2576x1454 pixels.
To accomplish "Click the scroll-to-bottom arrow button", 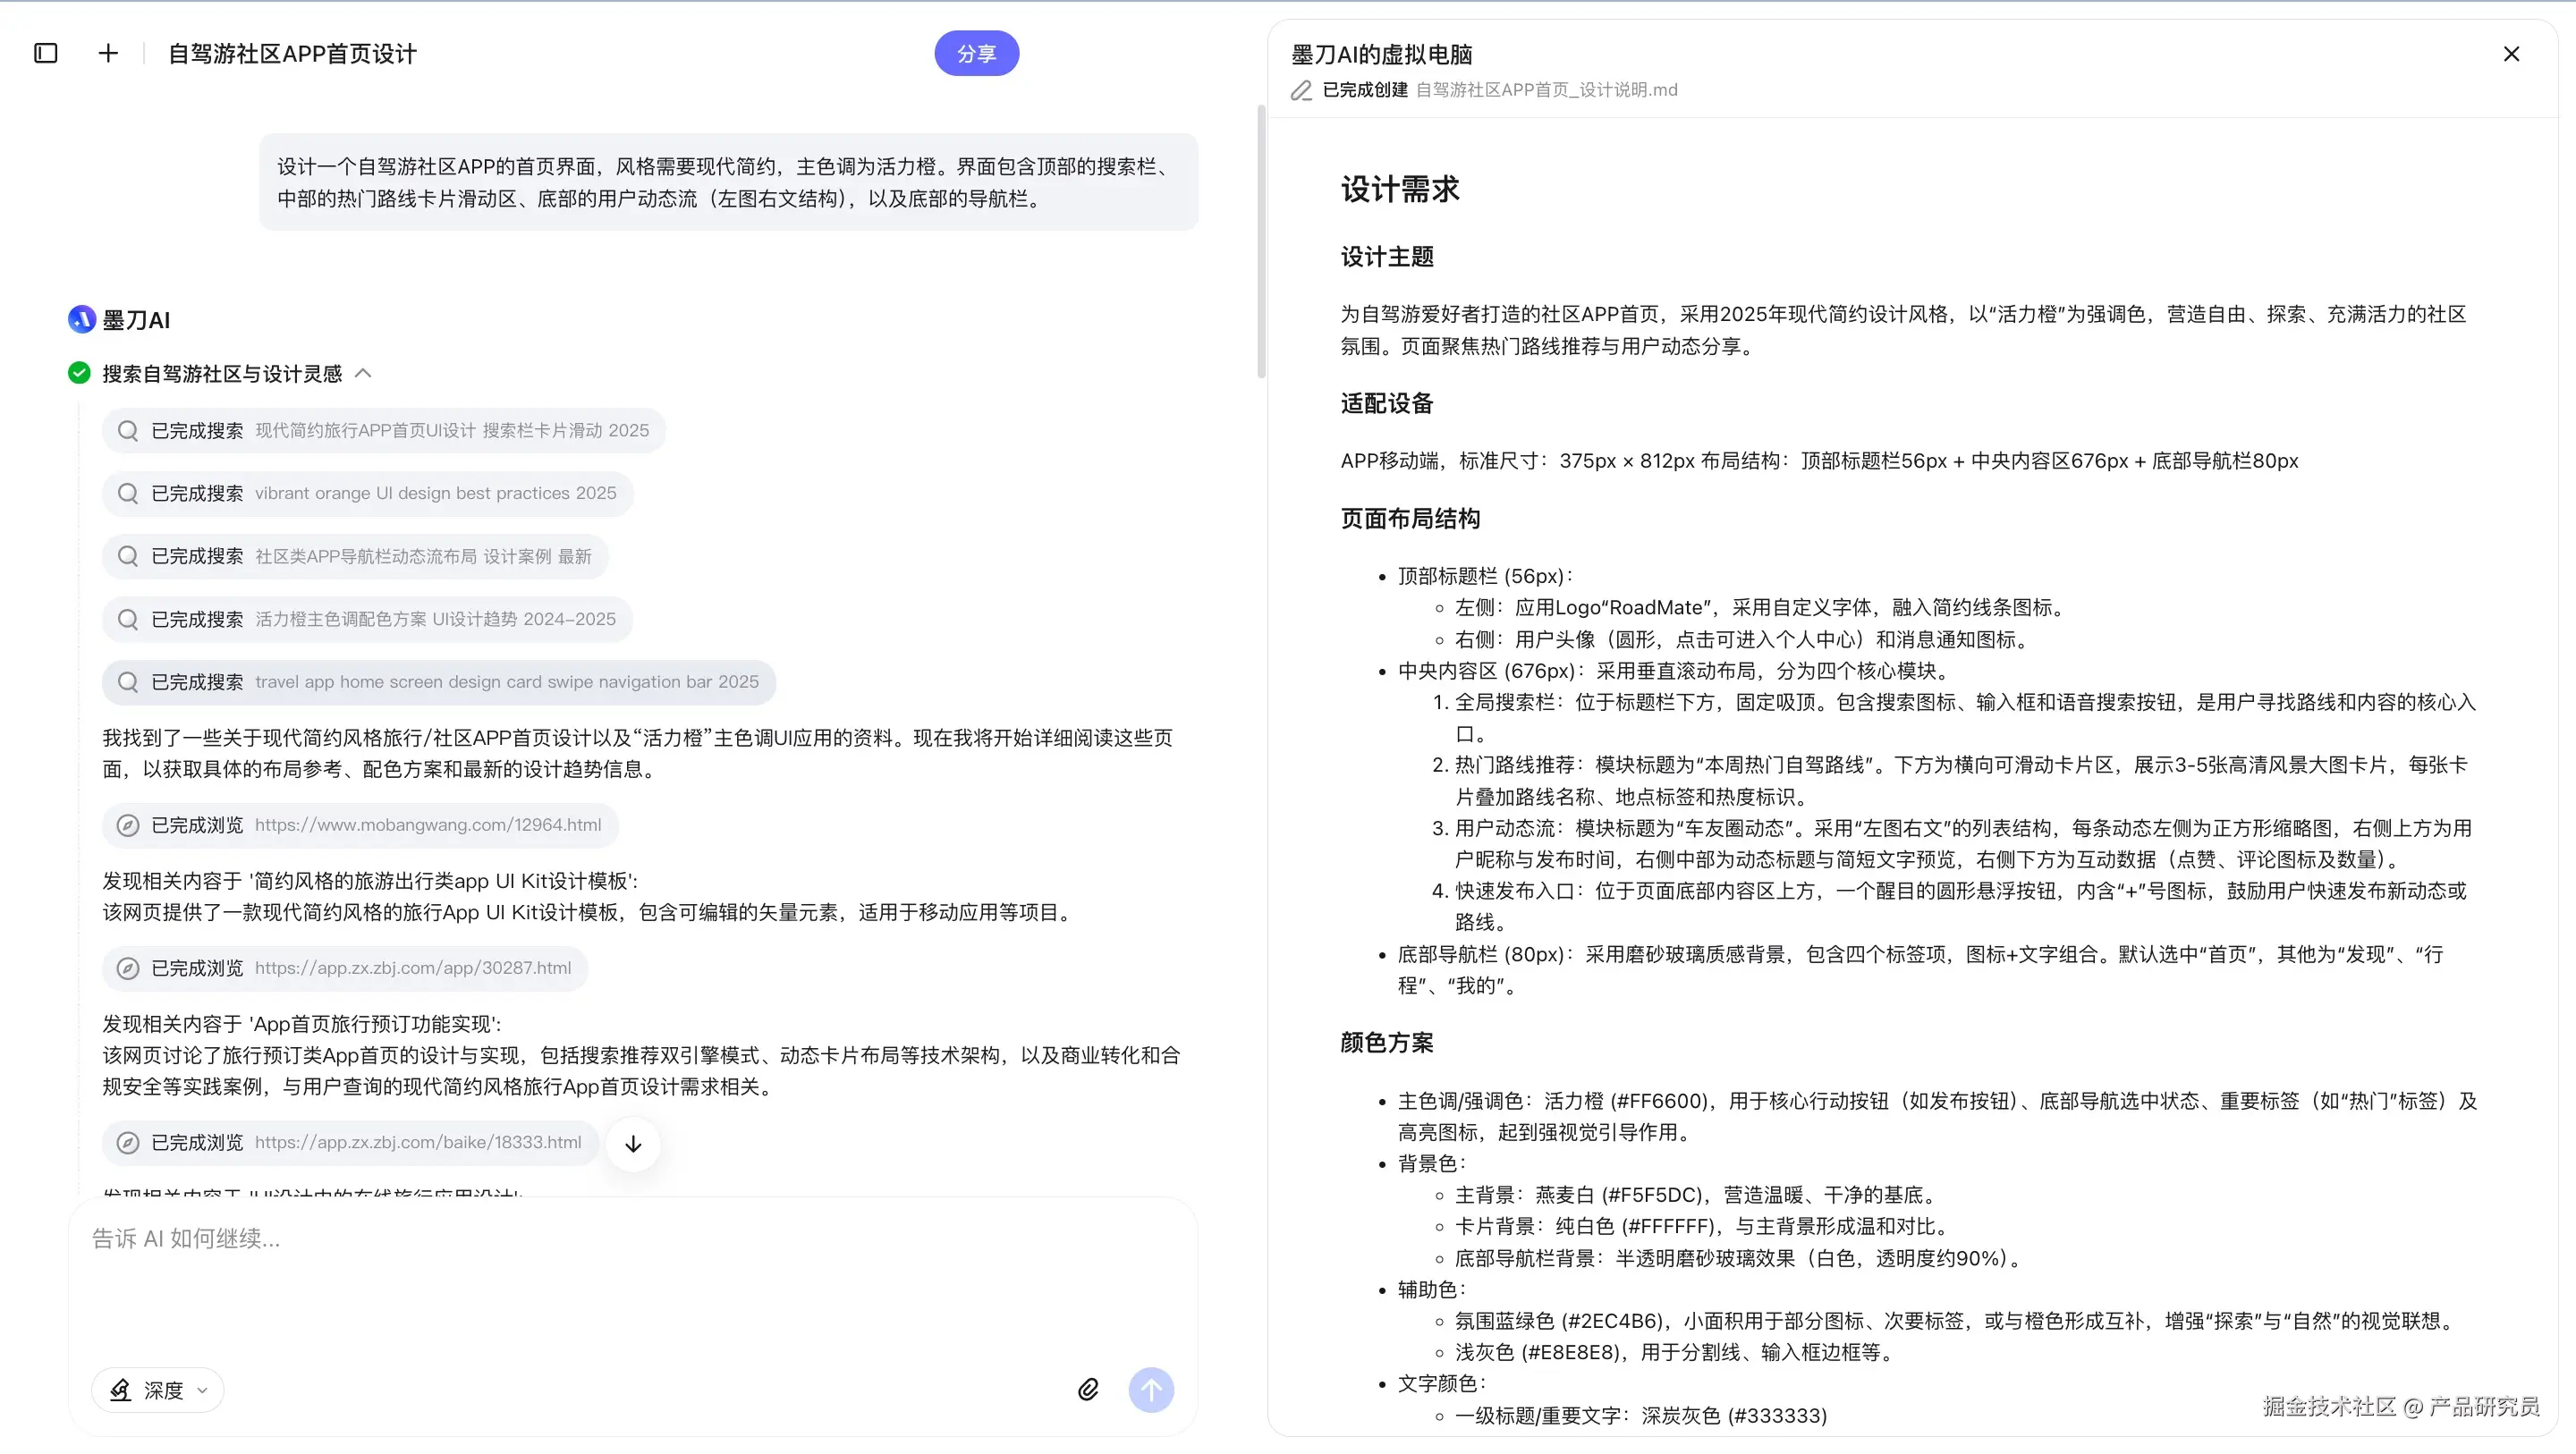I will click(x=633, y=1144).
